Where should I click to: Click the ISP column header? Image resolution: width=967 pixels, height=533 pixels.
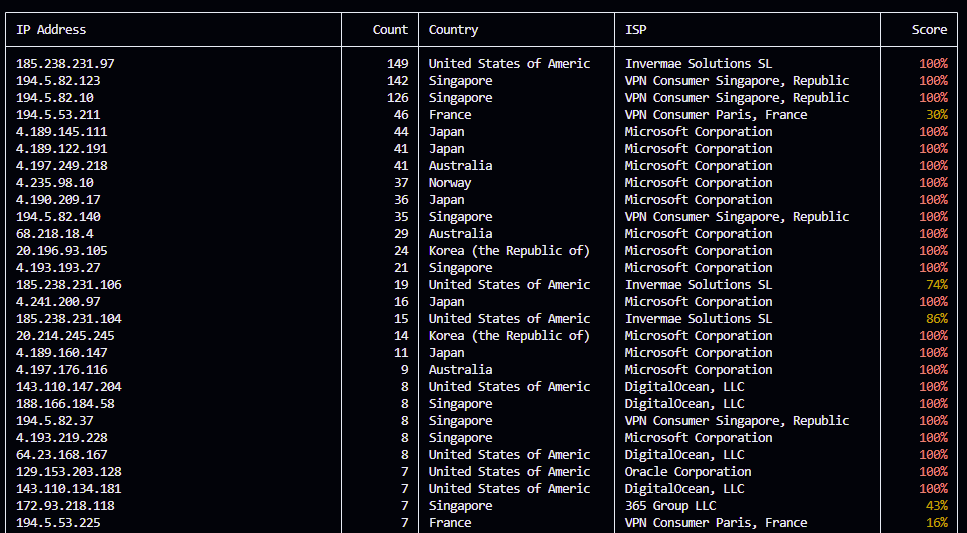coord(636,30)
